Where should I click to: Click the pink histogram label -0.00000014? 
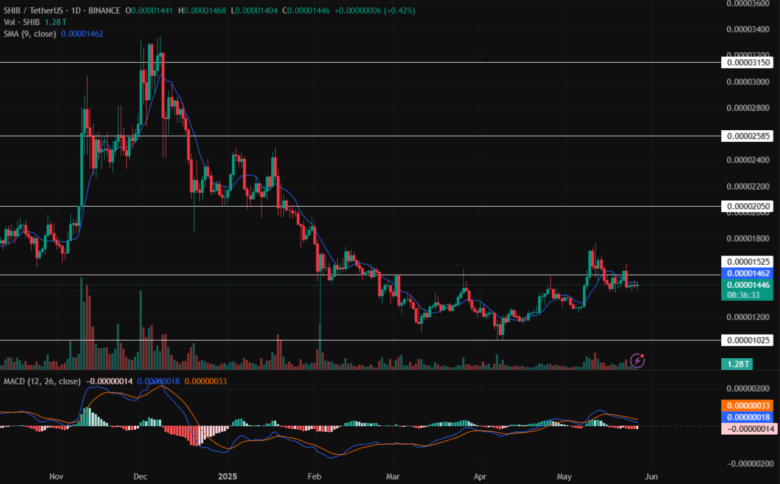tap(747, 429)
